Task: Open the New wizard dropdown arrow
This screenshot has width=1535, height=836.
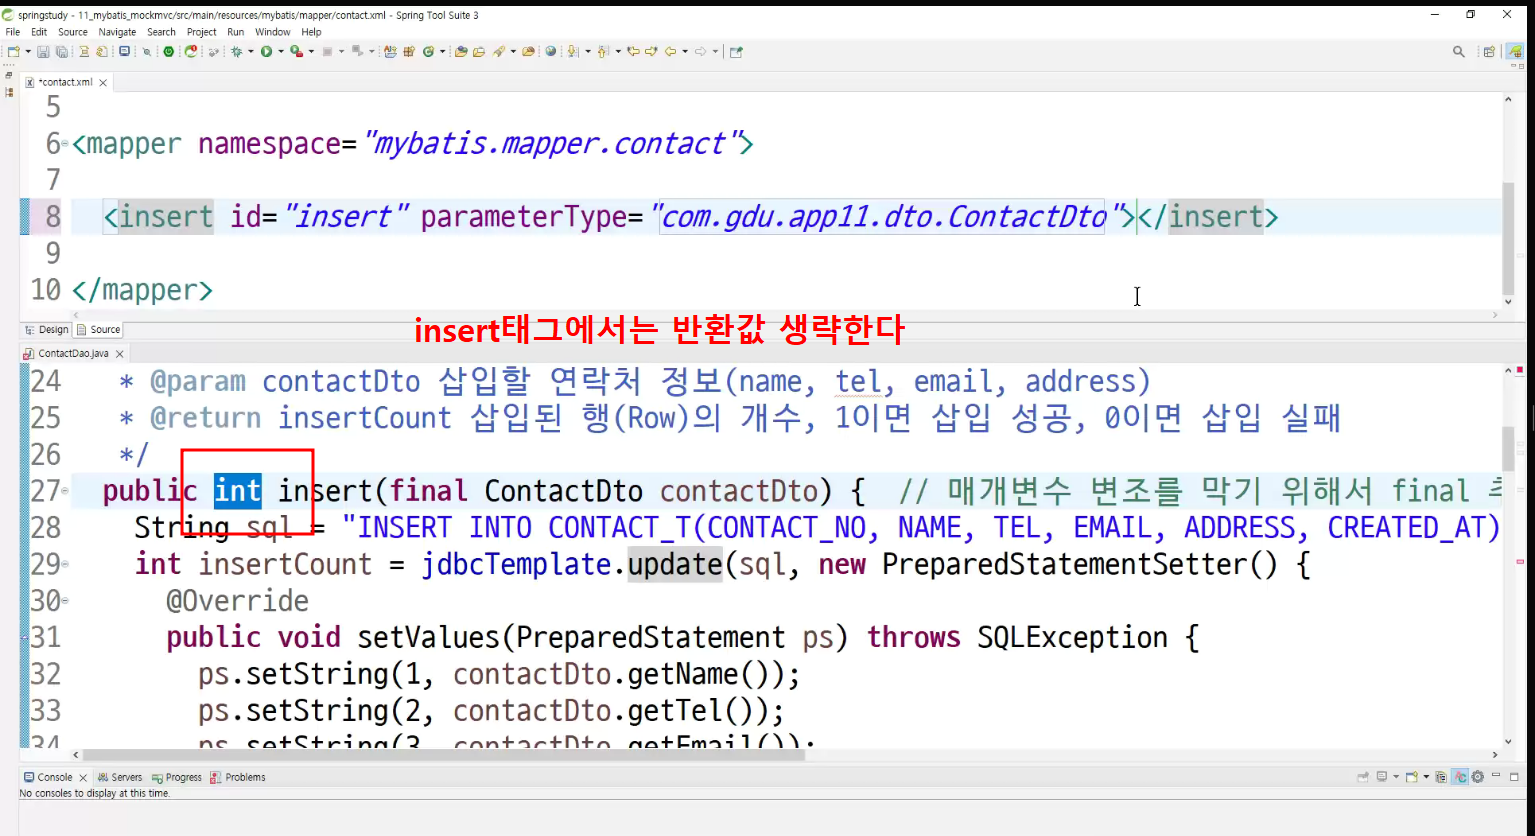Action: (27, 52)
